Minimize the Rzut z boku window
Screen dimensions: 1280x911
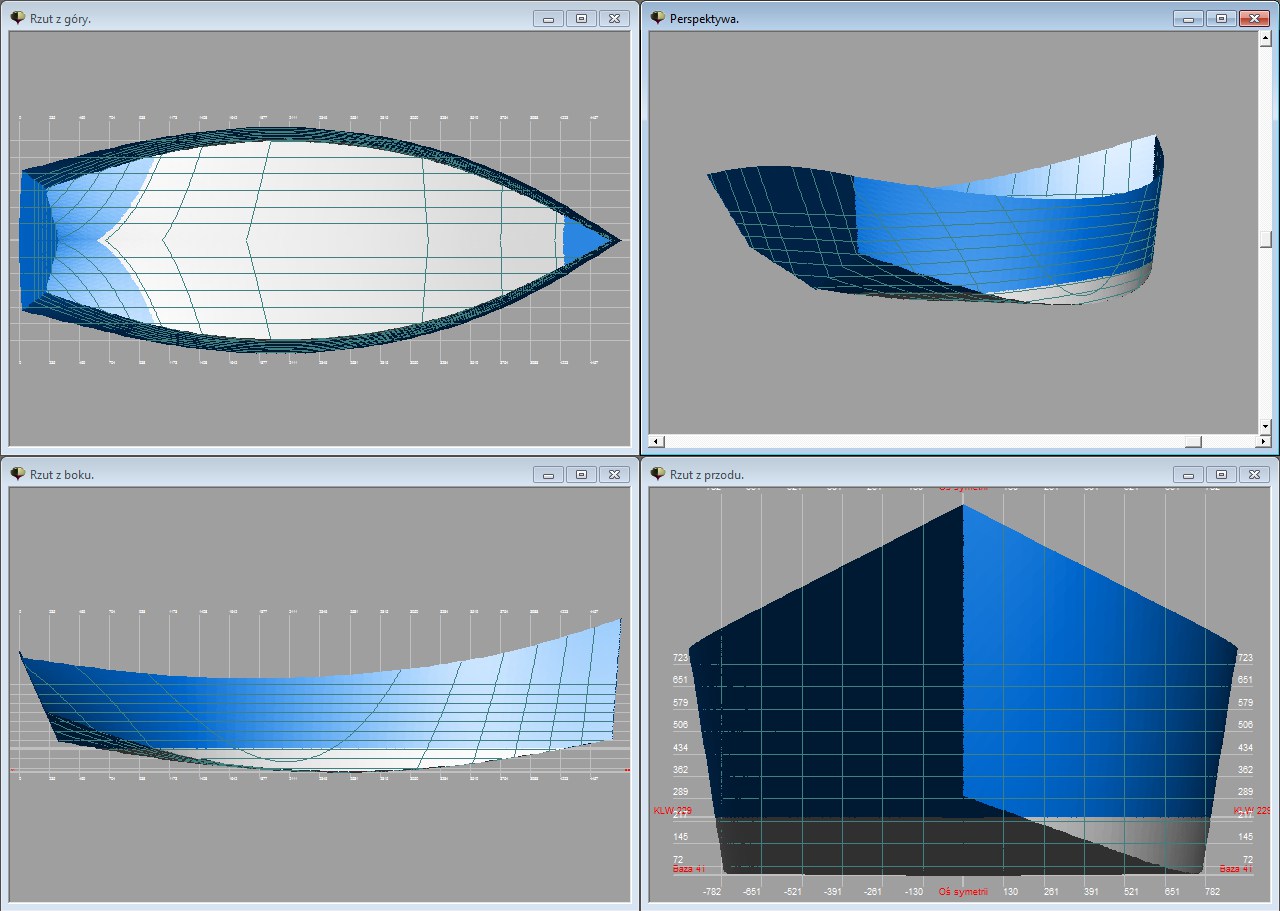[x=548, y=475]
